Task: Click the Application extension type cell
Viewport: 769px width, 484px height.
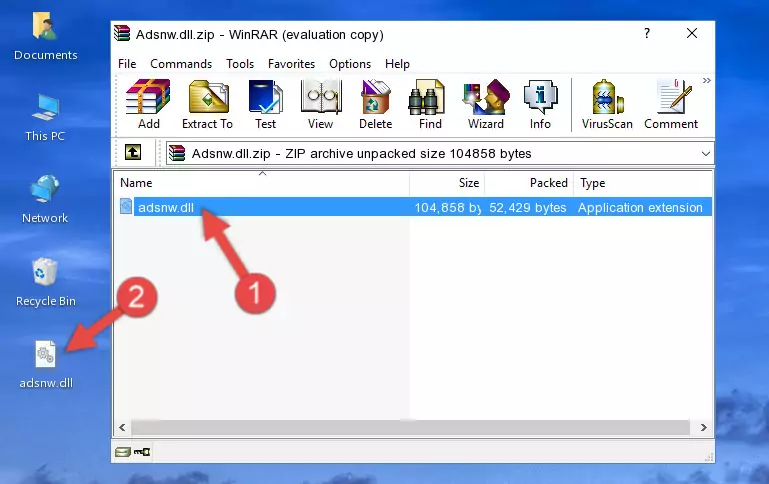Action: click(x=640, y=207)
